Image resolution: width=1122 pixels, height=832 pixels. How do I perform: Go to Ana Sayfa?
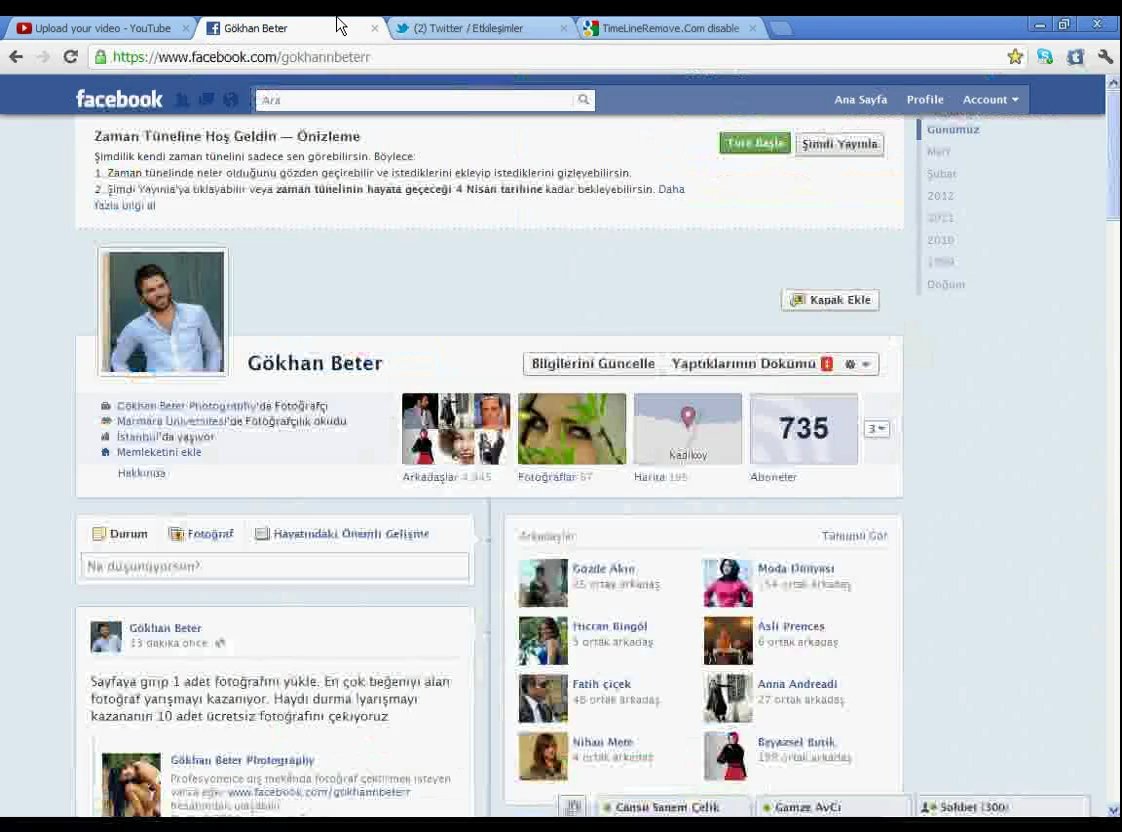point(860,99)
